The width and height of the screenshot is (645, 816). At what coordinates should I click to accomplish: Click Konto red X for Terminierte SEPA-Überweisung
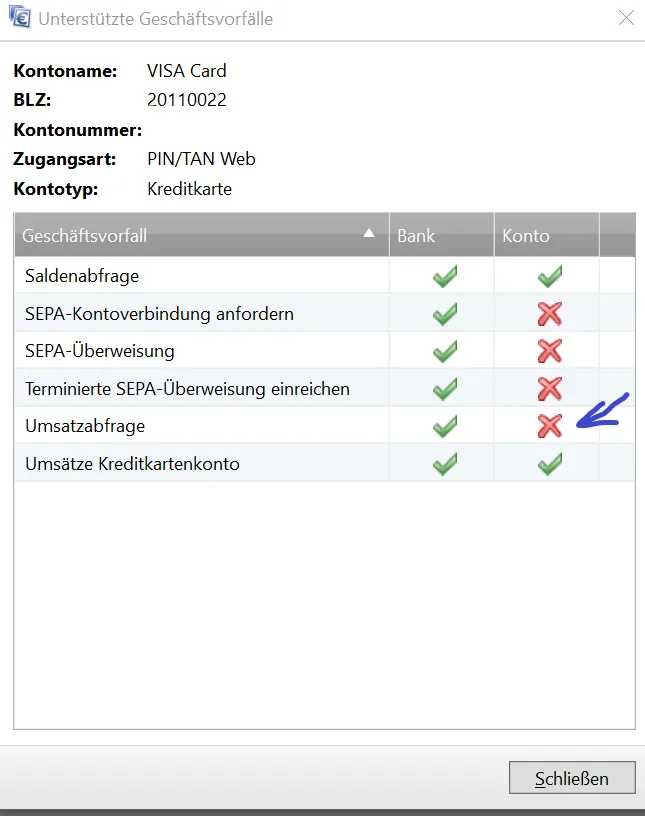[x=549, y=389]
